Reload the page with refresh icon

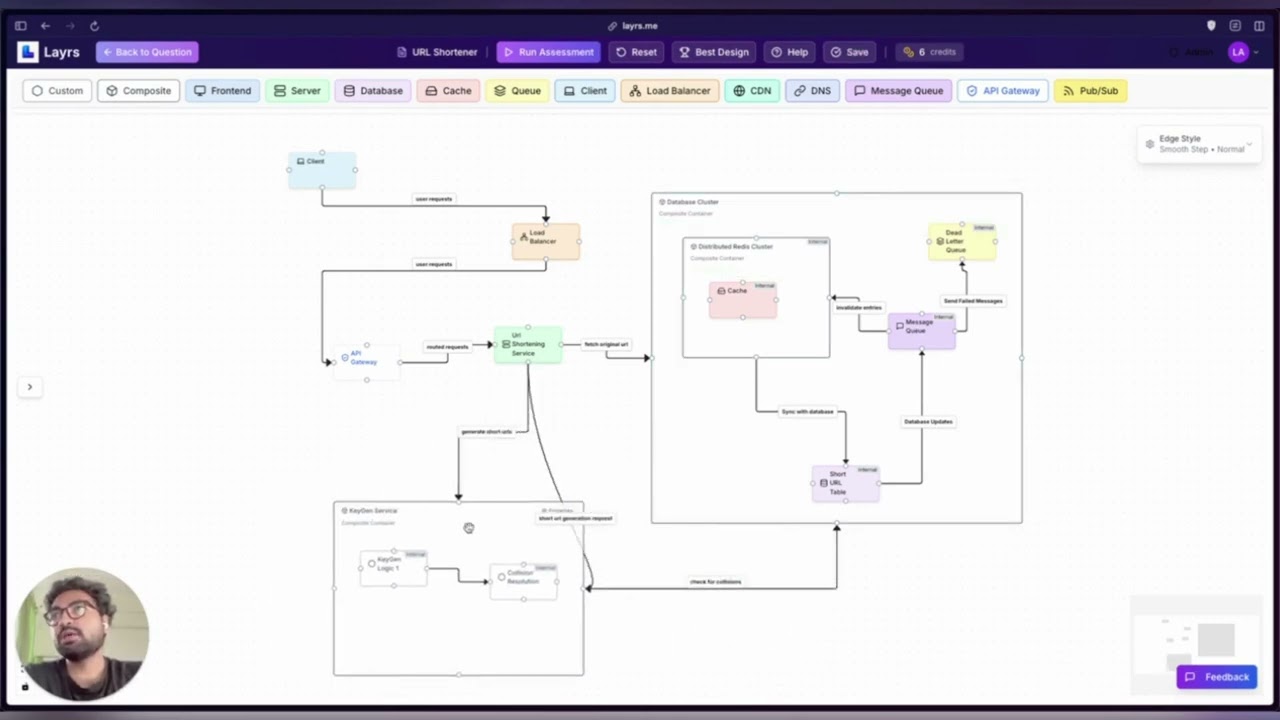click(94, 26)
